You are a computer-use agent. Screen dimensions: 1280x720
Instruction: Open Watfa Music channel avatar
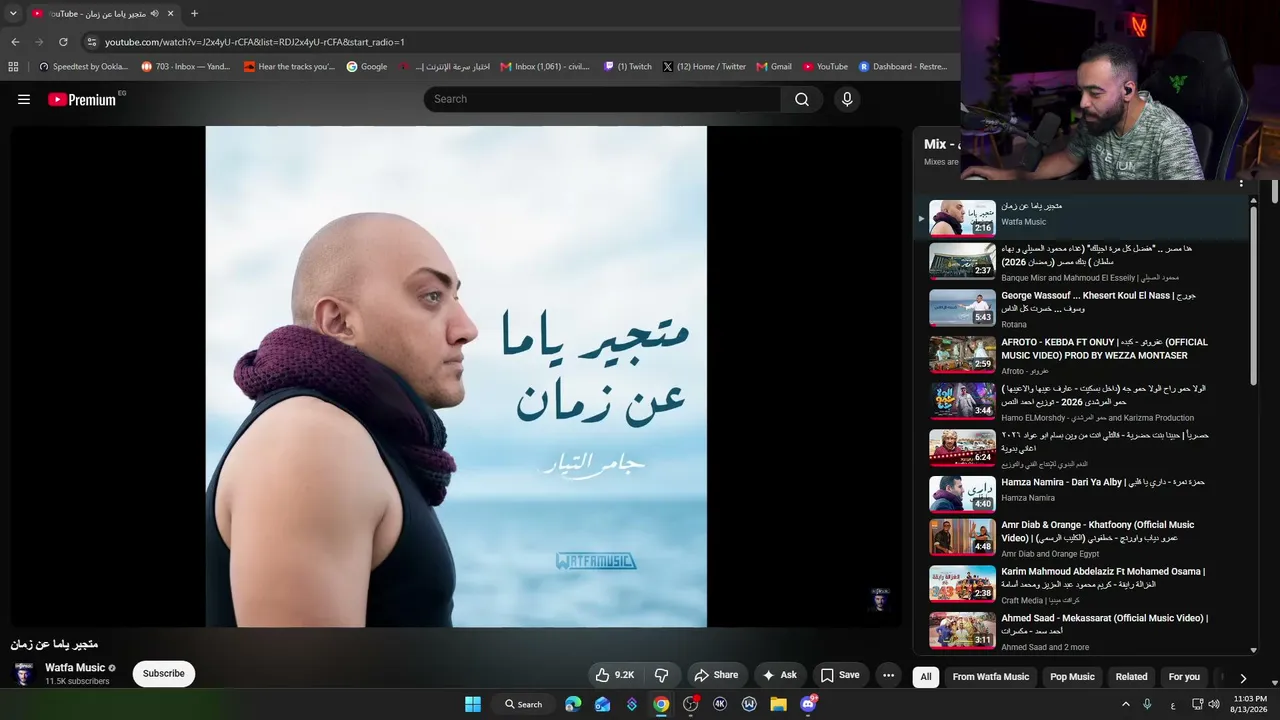pyautogui.click(x=23, y=674)
